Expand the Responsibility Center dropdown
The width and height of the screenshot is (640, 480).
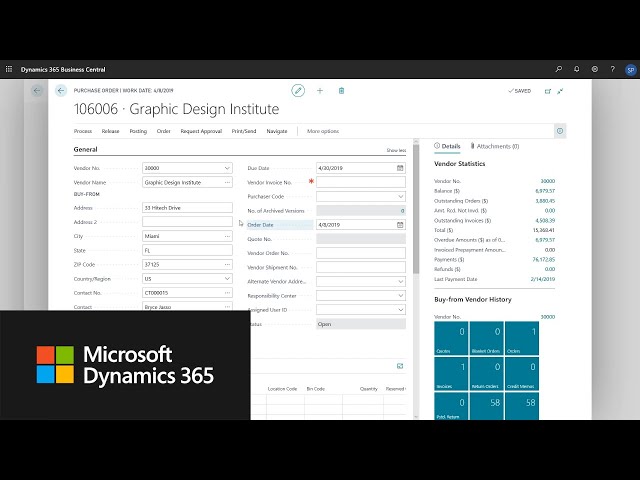pos(401,296)
